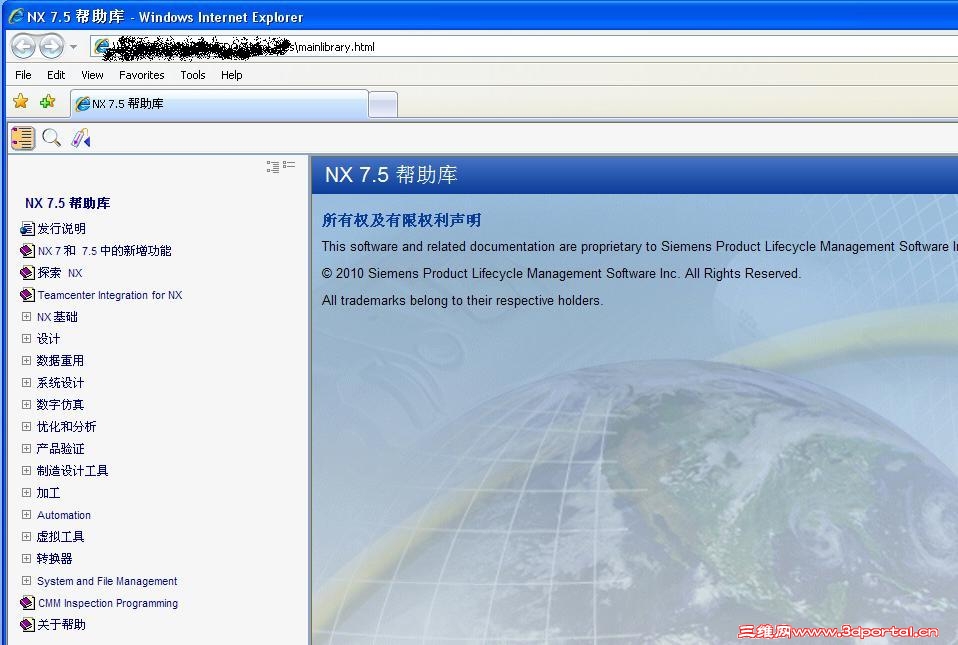Select 产品验证 tree item text

60,448
